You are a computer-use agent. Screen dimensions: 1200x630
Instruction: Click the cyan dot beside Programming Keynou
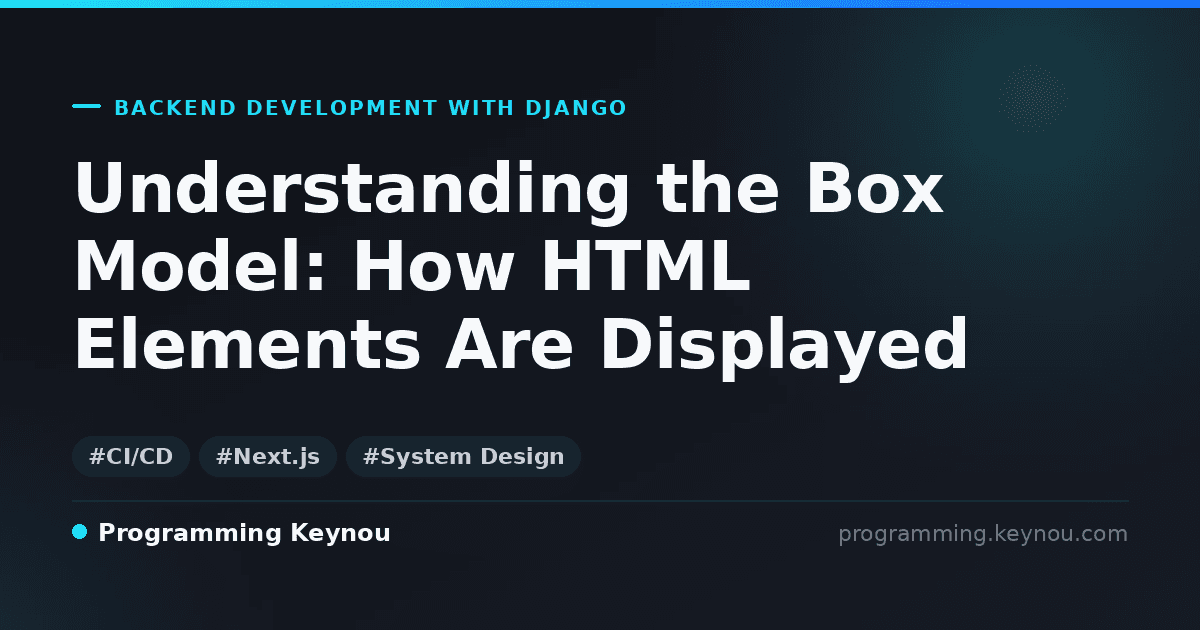[x=80, y=532]
